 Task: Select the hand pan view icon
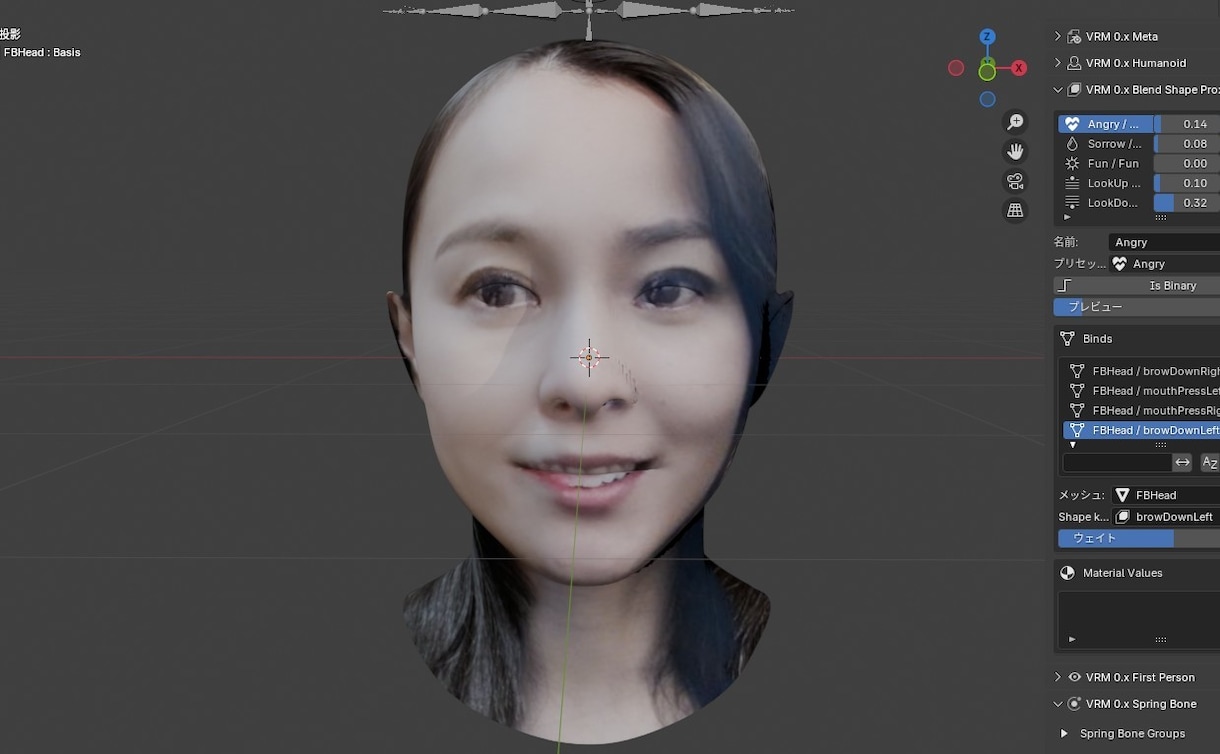click(x=1015, y=152)
